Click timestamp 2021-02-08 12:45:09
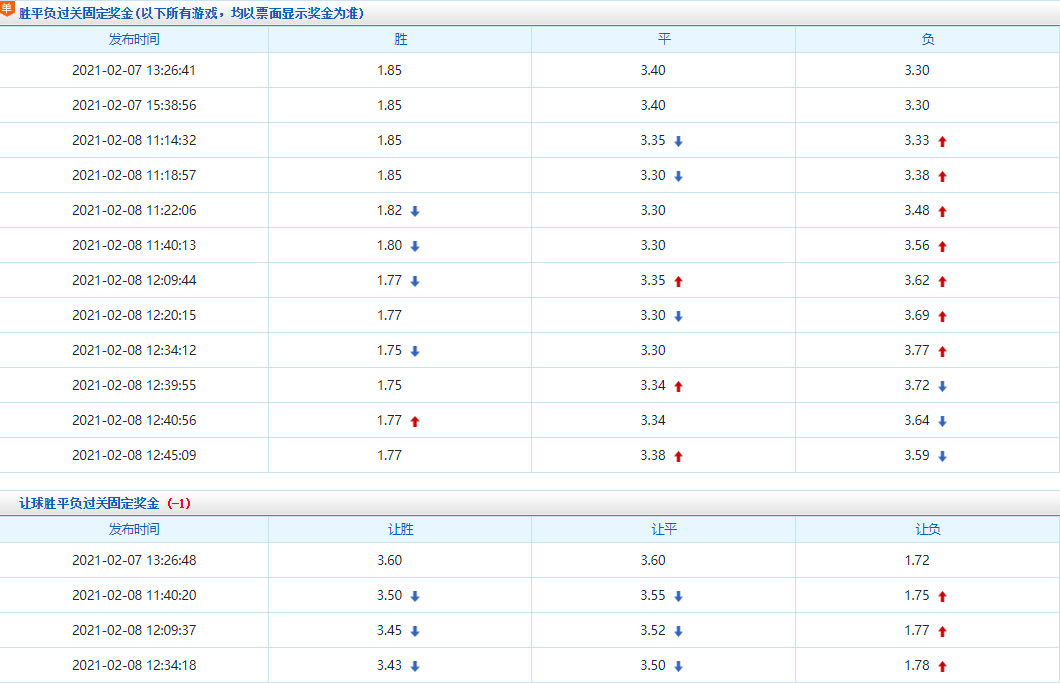The height and width of the screenshot is (683, 1060). pos(134,456)
